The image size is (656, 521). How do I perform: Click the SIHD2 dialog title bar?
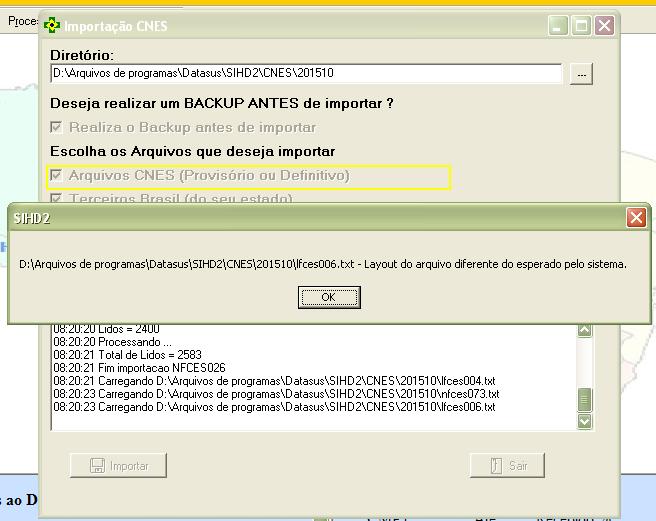(300, 217)
